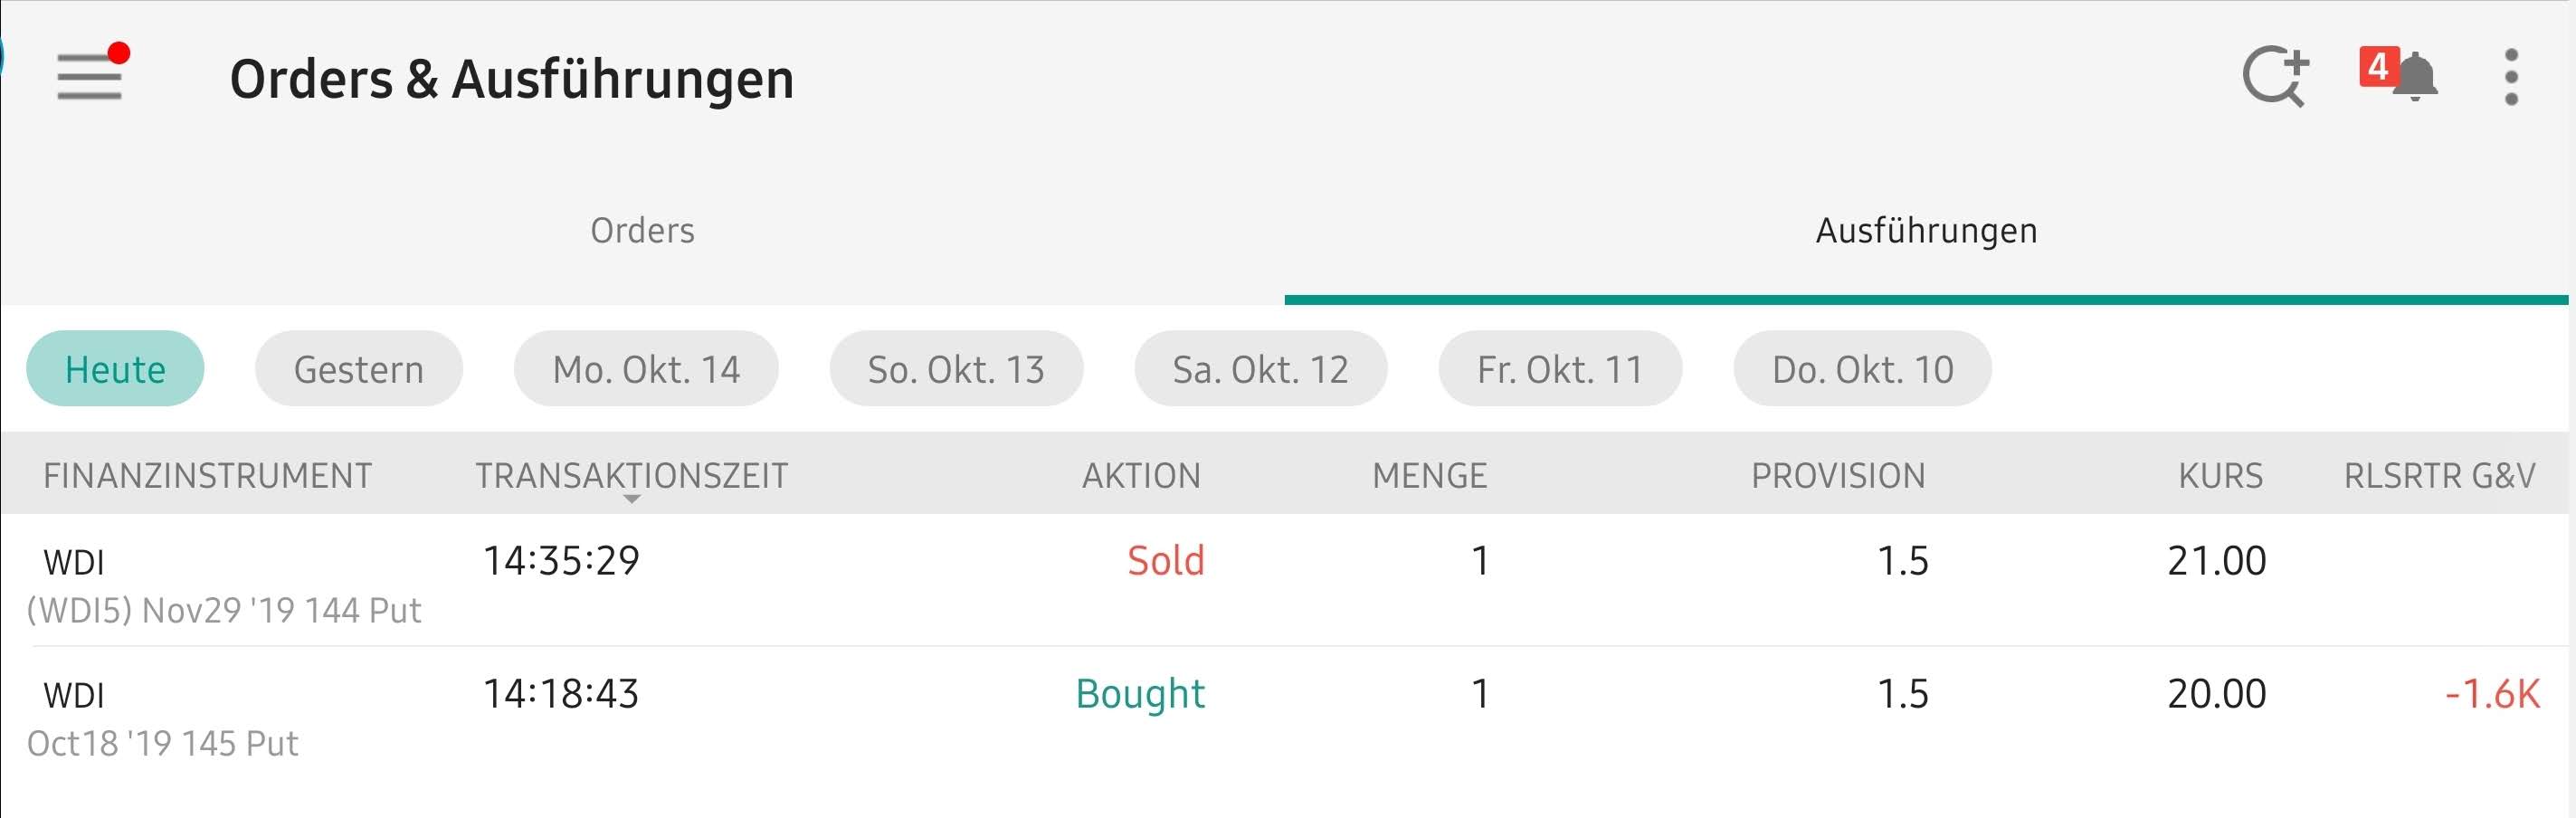2576x818 pixels.
Task: Filter executions by Sa. Okt. 12
Action: coord(1260,368)
